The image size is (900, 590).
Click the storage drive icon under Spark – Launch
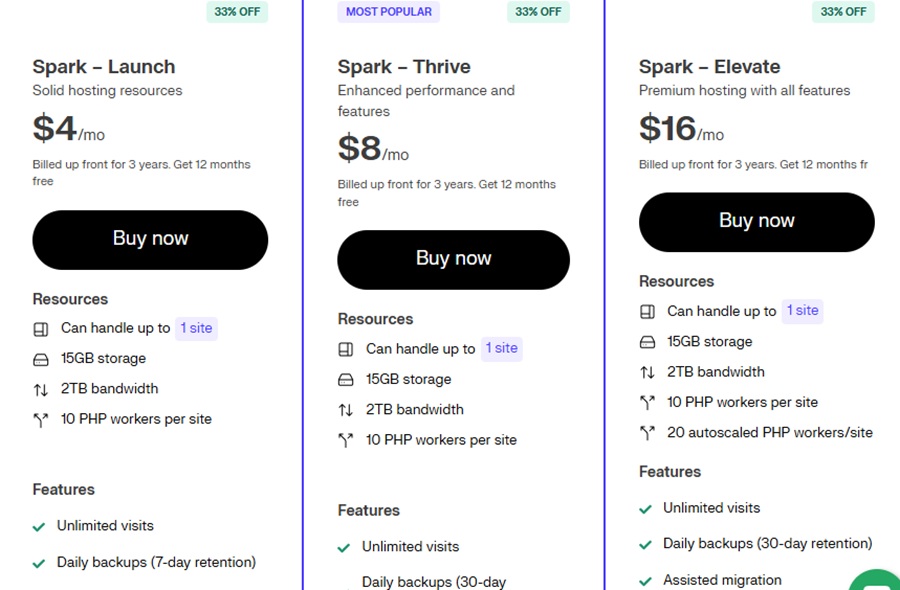(41, 358)
